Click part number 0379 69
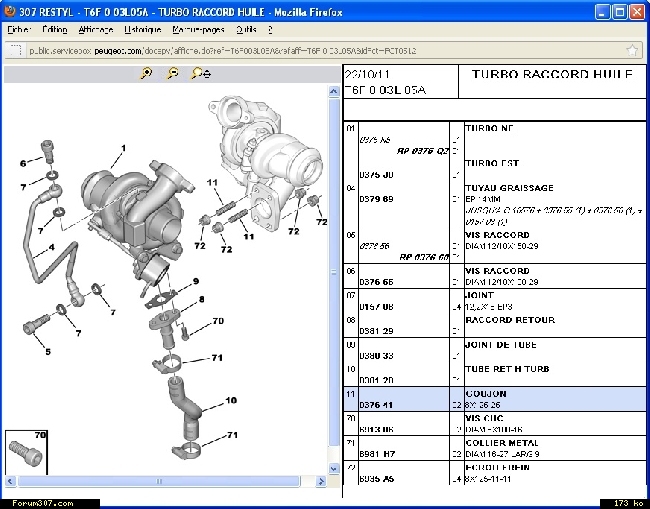Image resolution: width=650 pixels, height=509 pixels. [x=376, y=199]
